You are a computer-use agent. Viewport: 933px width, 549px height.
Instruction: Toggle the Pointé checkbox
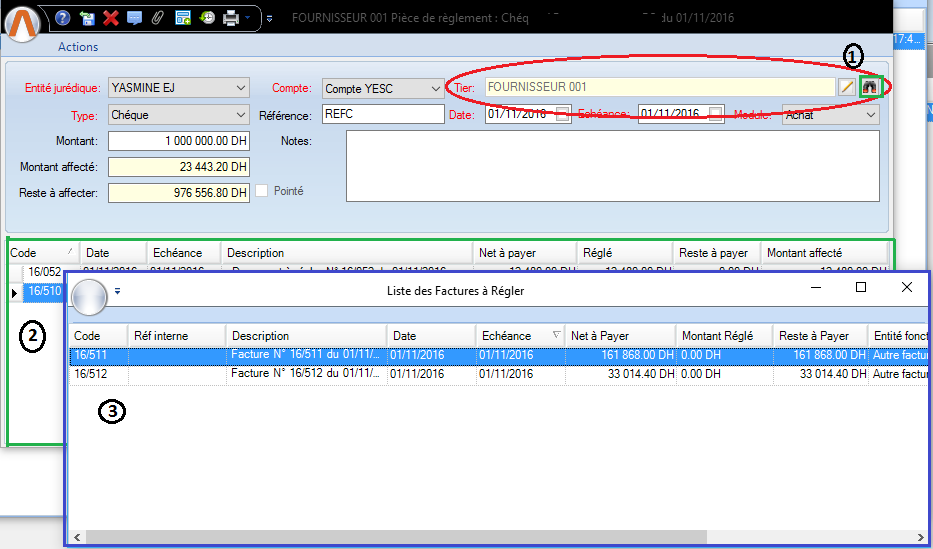pyautogui.click(x=262, y=191)
